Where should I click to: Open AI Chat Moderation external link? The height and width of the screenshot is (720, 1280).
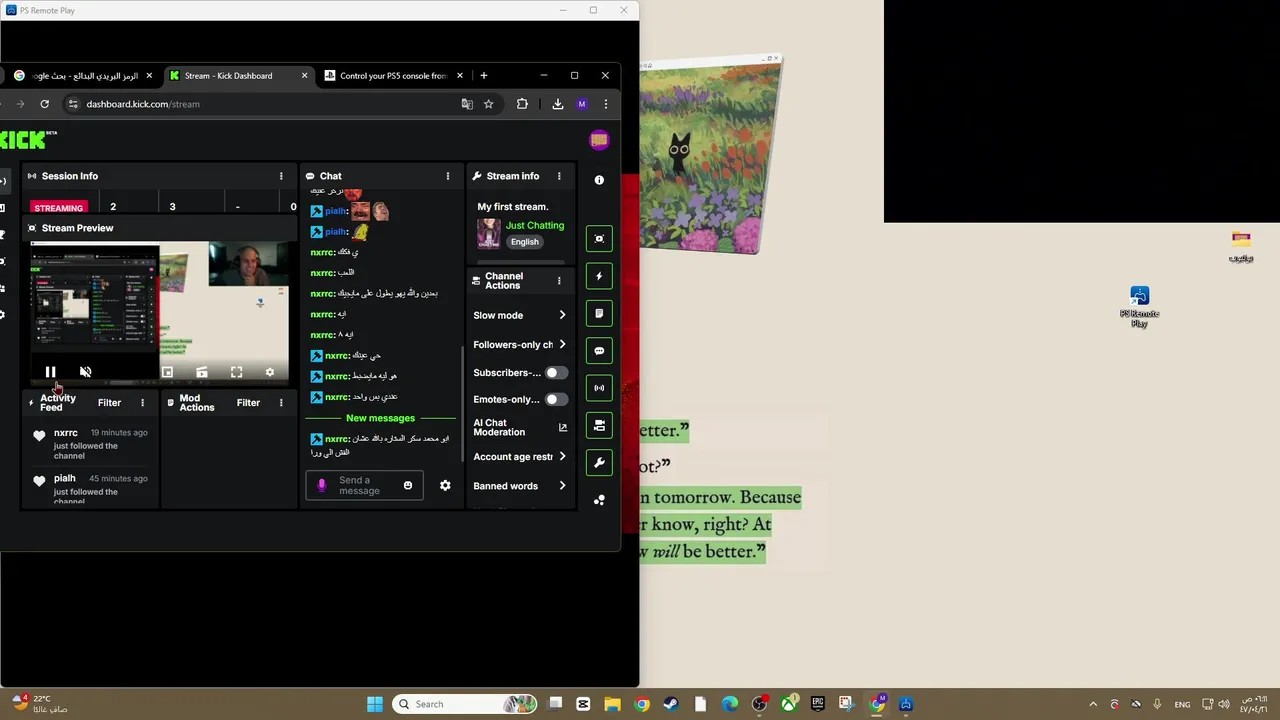tap(562, 428)
